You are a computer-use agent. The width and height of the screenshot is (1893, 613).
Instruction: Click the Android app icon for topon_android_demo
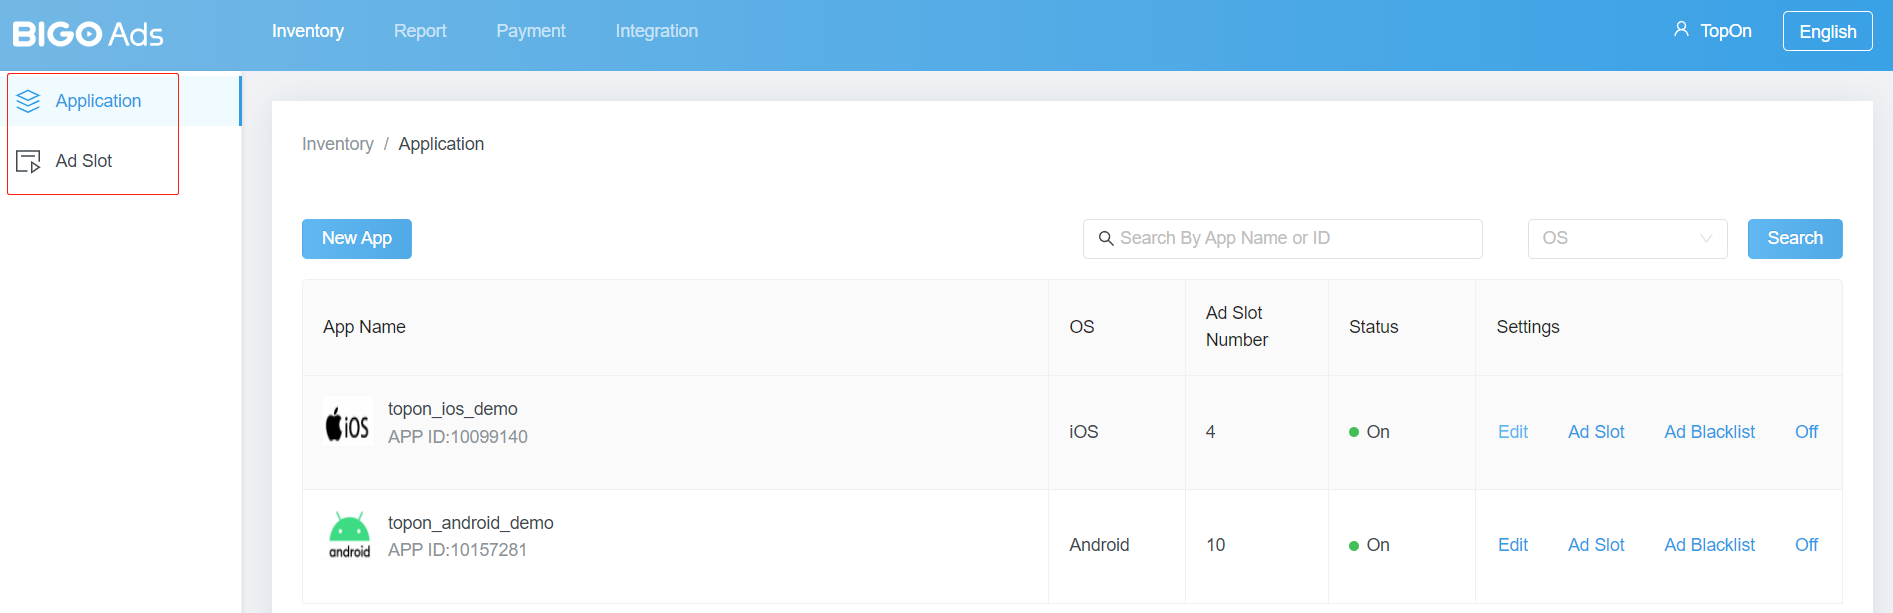(x=349, y=536)
